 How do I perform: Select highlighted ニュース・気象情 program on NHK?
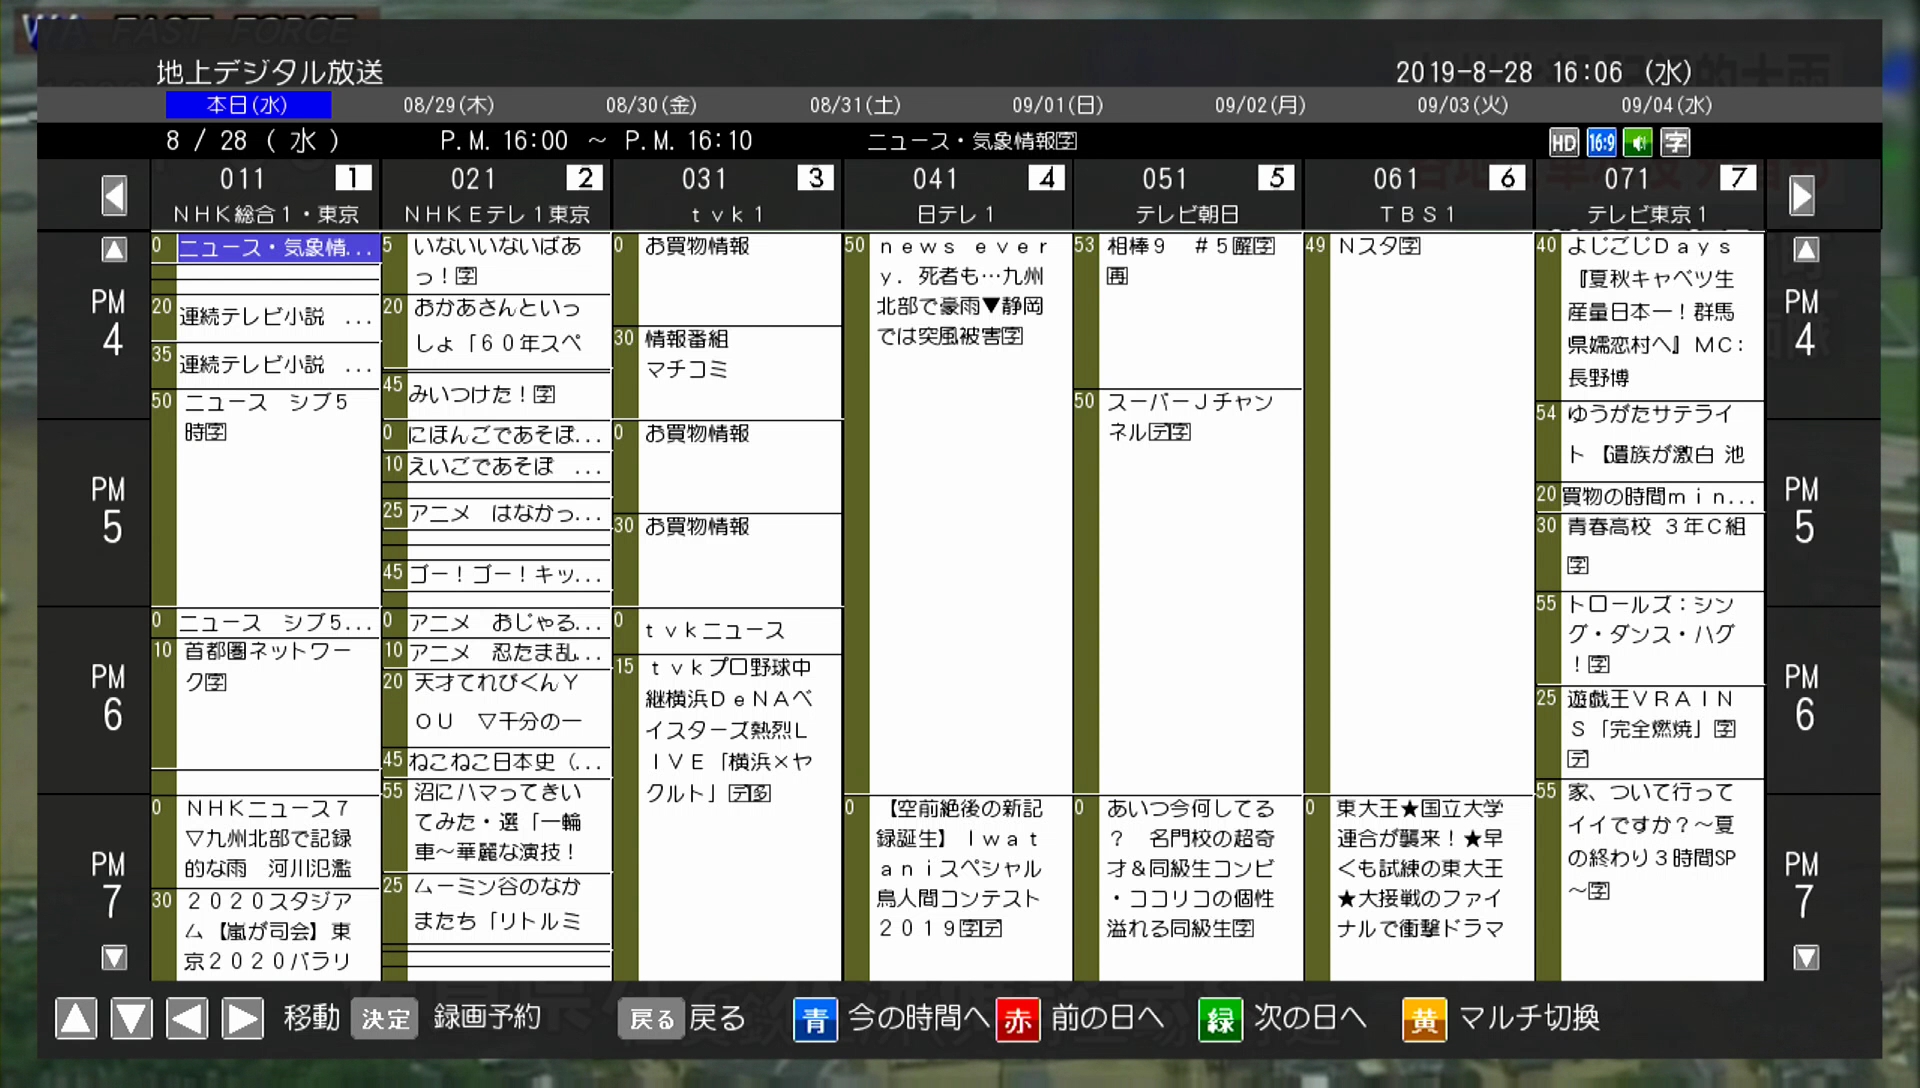(x=278, y=248)
